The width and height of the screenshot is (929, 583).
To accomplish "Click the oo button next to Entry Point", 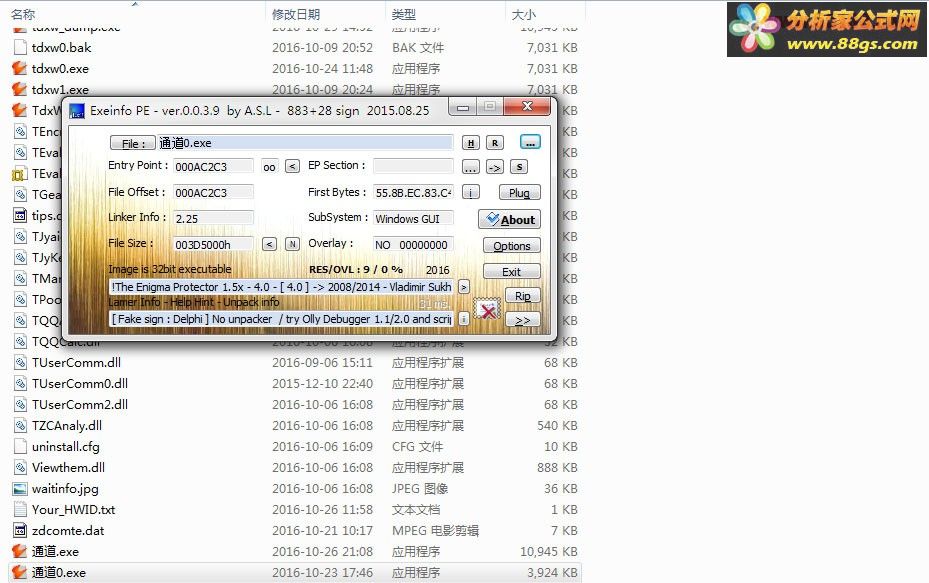I will (x=269, y=167).
